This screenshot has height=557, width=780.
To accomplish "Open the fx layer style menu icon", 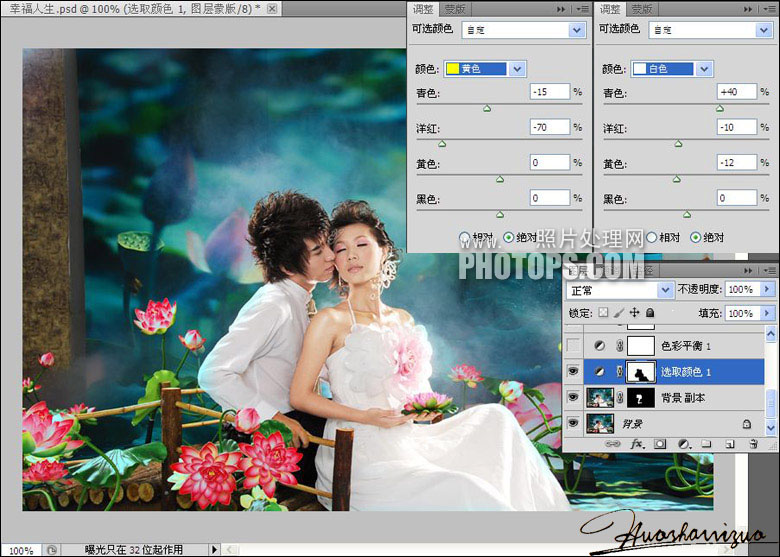I will pos(637,444).
